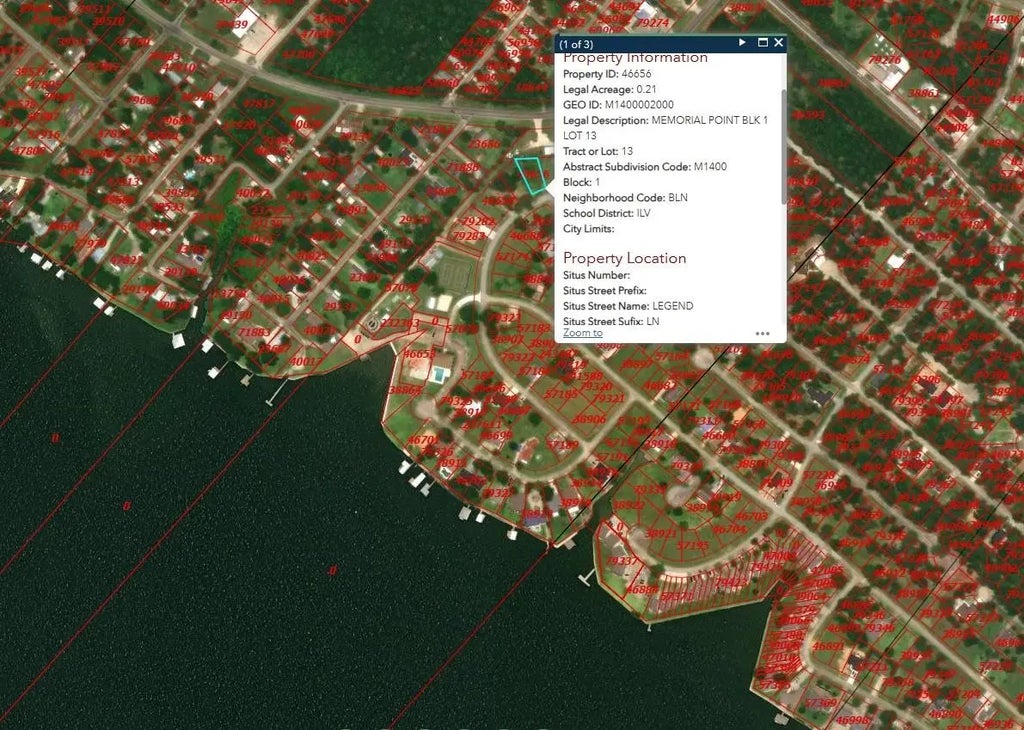1024x730 pixels.
Task: Click the Zoom to link
Action: [582, 333]
